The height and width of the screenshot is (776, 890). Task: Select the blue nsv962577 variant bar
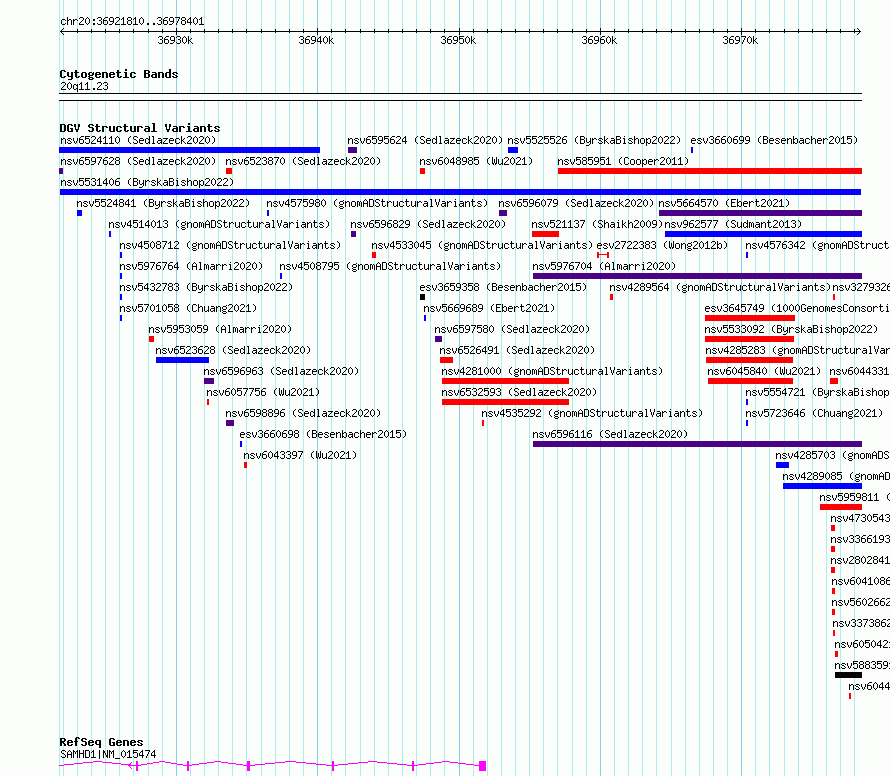(x=763, y=234)
